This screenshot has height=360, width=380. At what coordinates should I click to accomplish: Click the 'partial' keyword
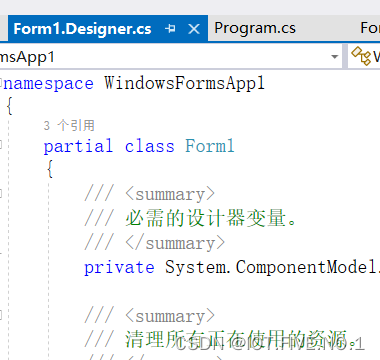pyautogui.click(x=78, y=146)
